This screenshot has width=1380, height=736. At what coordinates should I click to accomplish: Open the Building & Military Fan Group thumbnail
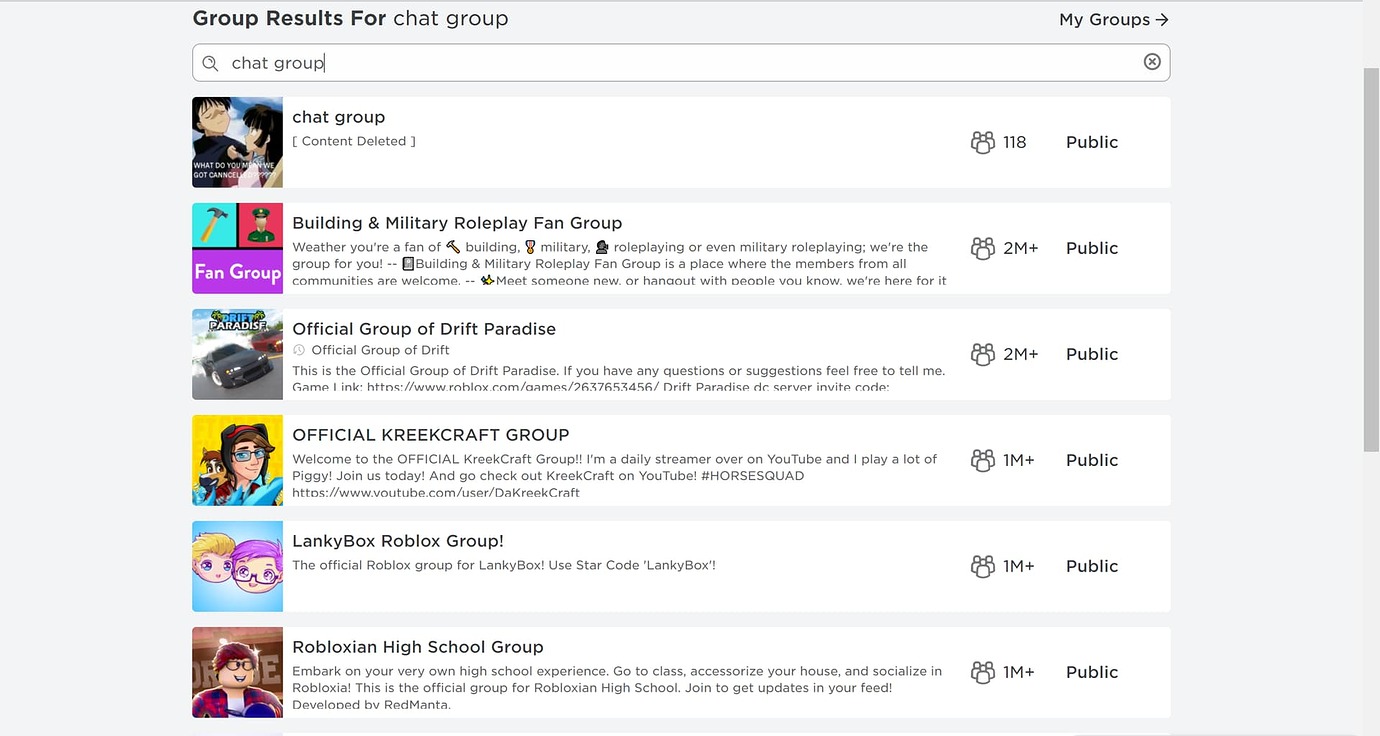click(x=237, y=248)
